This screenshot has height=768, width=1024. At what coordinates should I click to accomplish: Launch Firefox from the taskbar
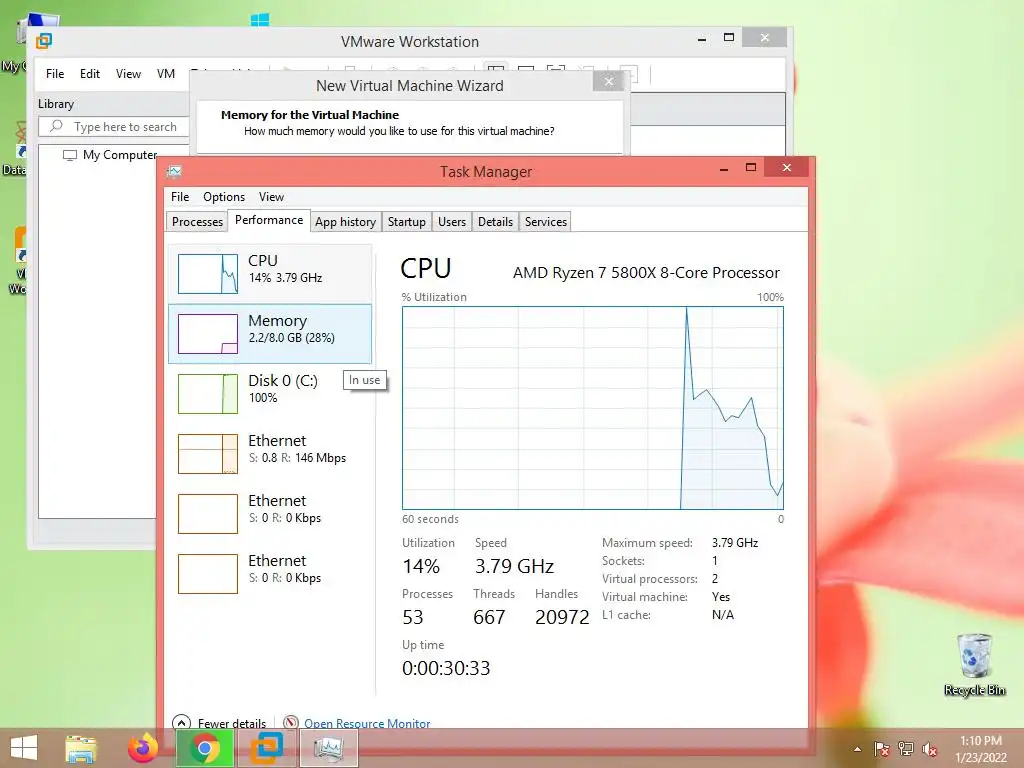(142, 748)
